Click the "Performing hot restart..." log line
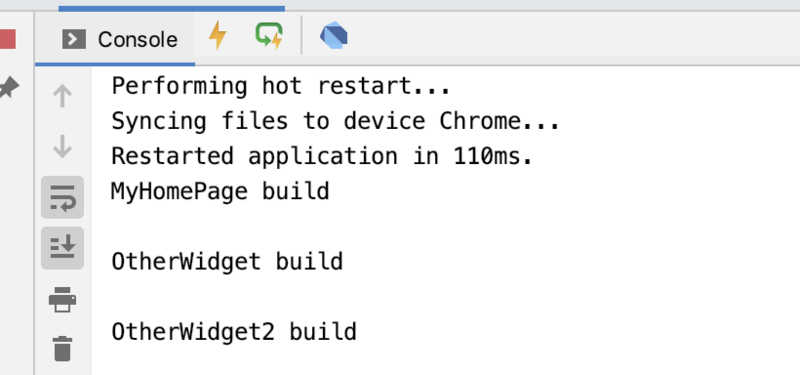This screenshot has height=375, width=800. (x=281, y=86)
